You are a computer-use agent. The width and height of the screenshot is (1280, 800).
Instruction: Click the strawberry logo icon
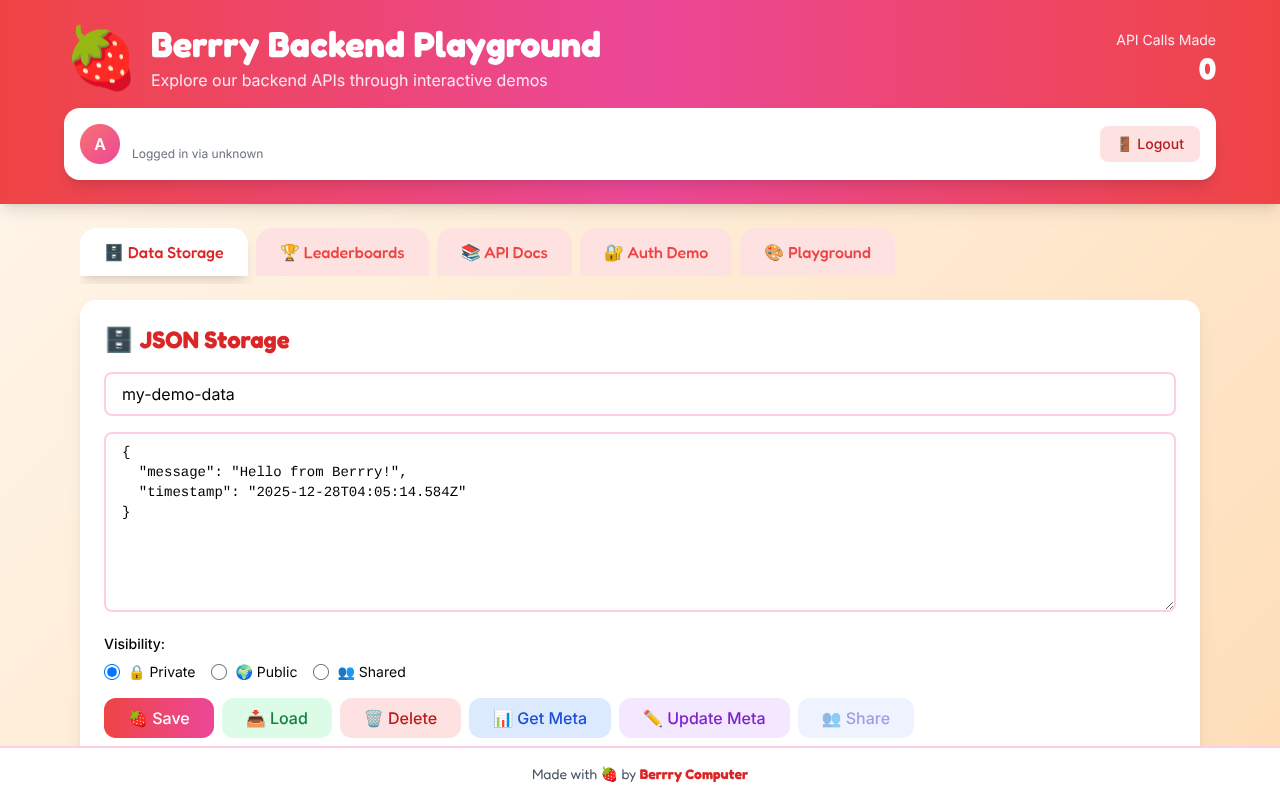click(x=100, y=57)
